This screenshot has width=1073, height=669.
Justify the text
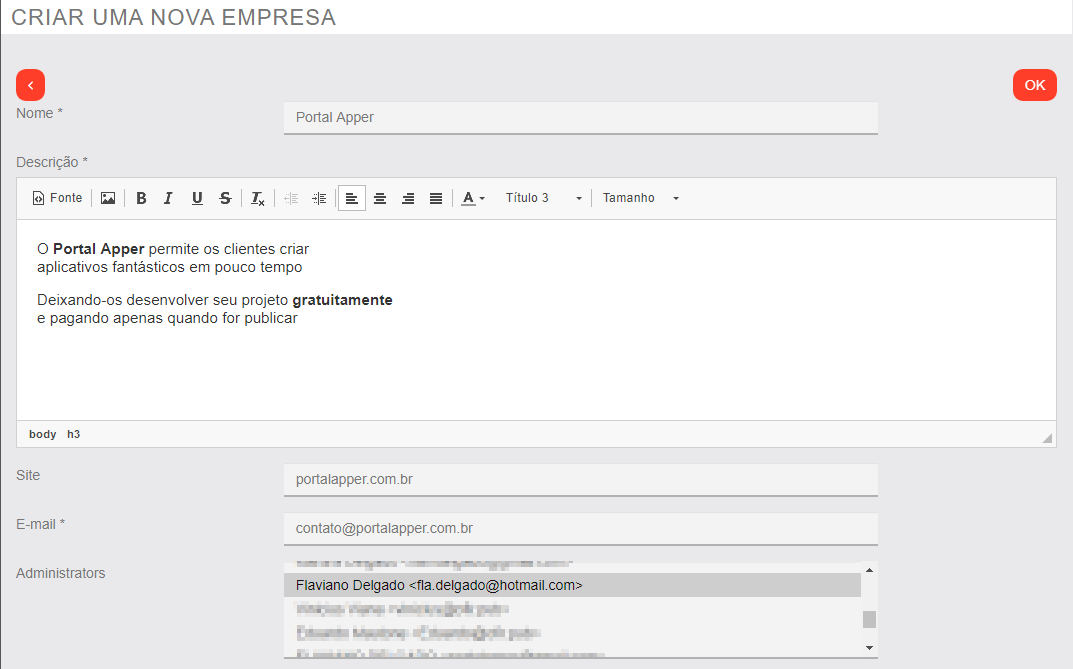coord(436,198)
